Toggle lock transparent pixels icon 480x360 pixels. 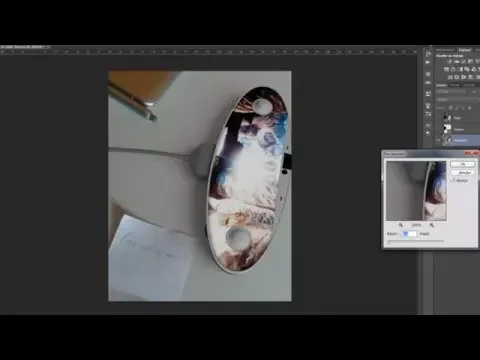click(451, 108)
